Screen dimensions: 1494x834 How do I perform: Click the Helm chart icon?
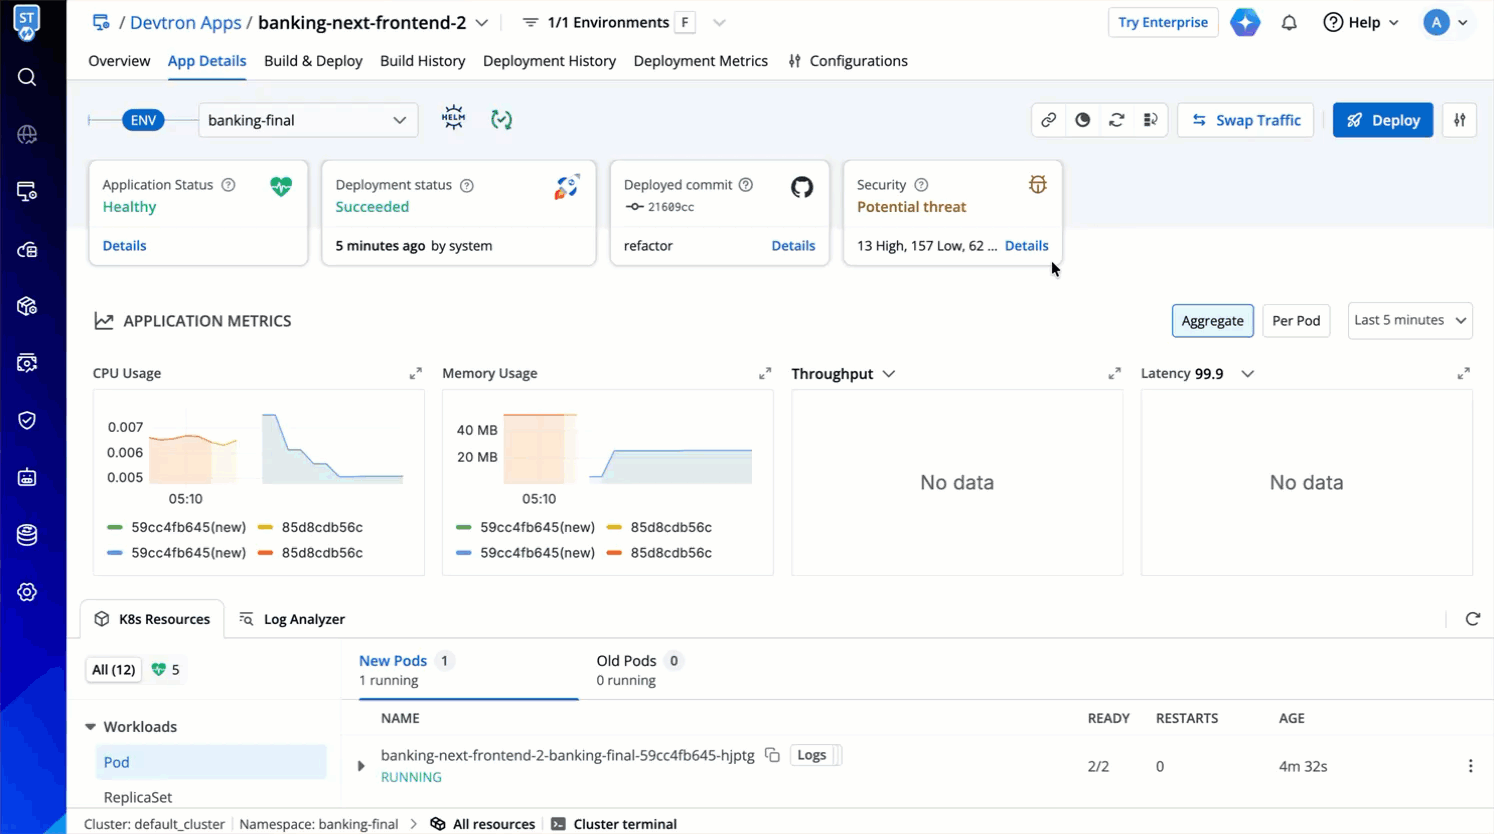[x=453, y=119]
